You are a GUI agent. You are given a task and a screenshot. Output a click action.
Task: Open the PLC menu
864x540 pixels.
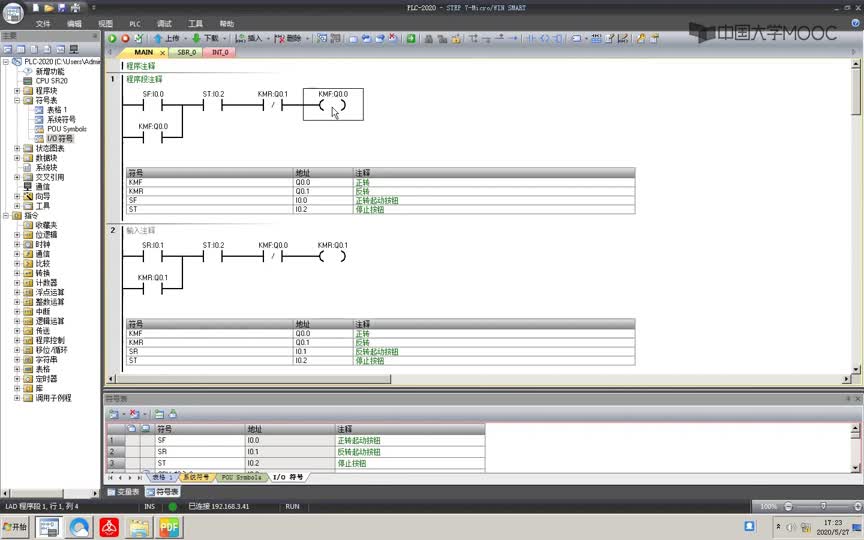tap(135, 24)
